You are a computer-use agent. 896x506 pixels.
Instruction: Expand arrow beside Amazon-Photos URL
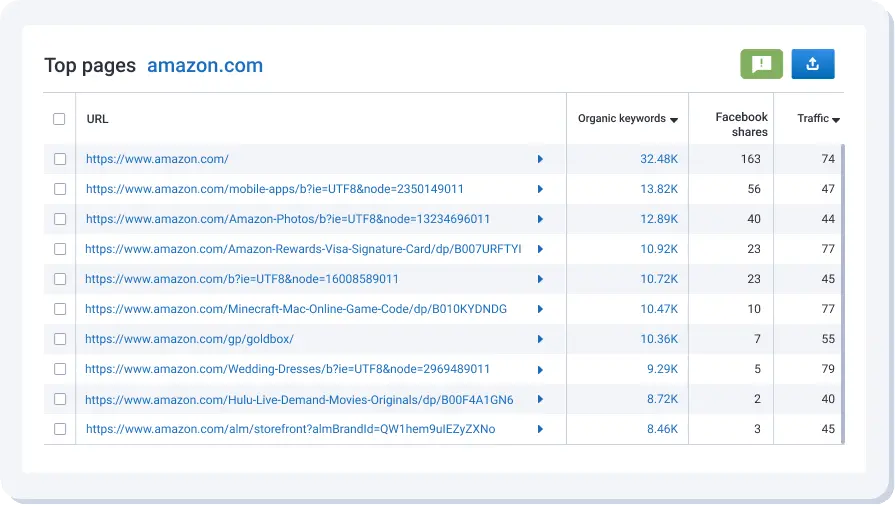[540, 219]
